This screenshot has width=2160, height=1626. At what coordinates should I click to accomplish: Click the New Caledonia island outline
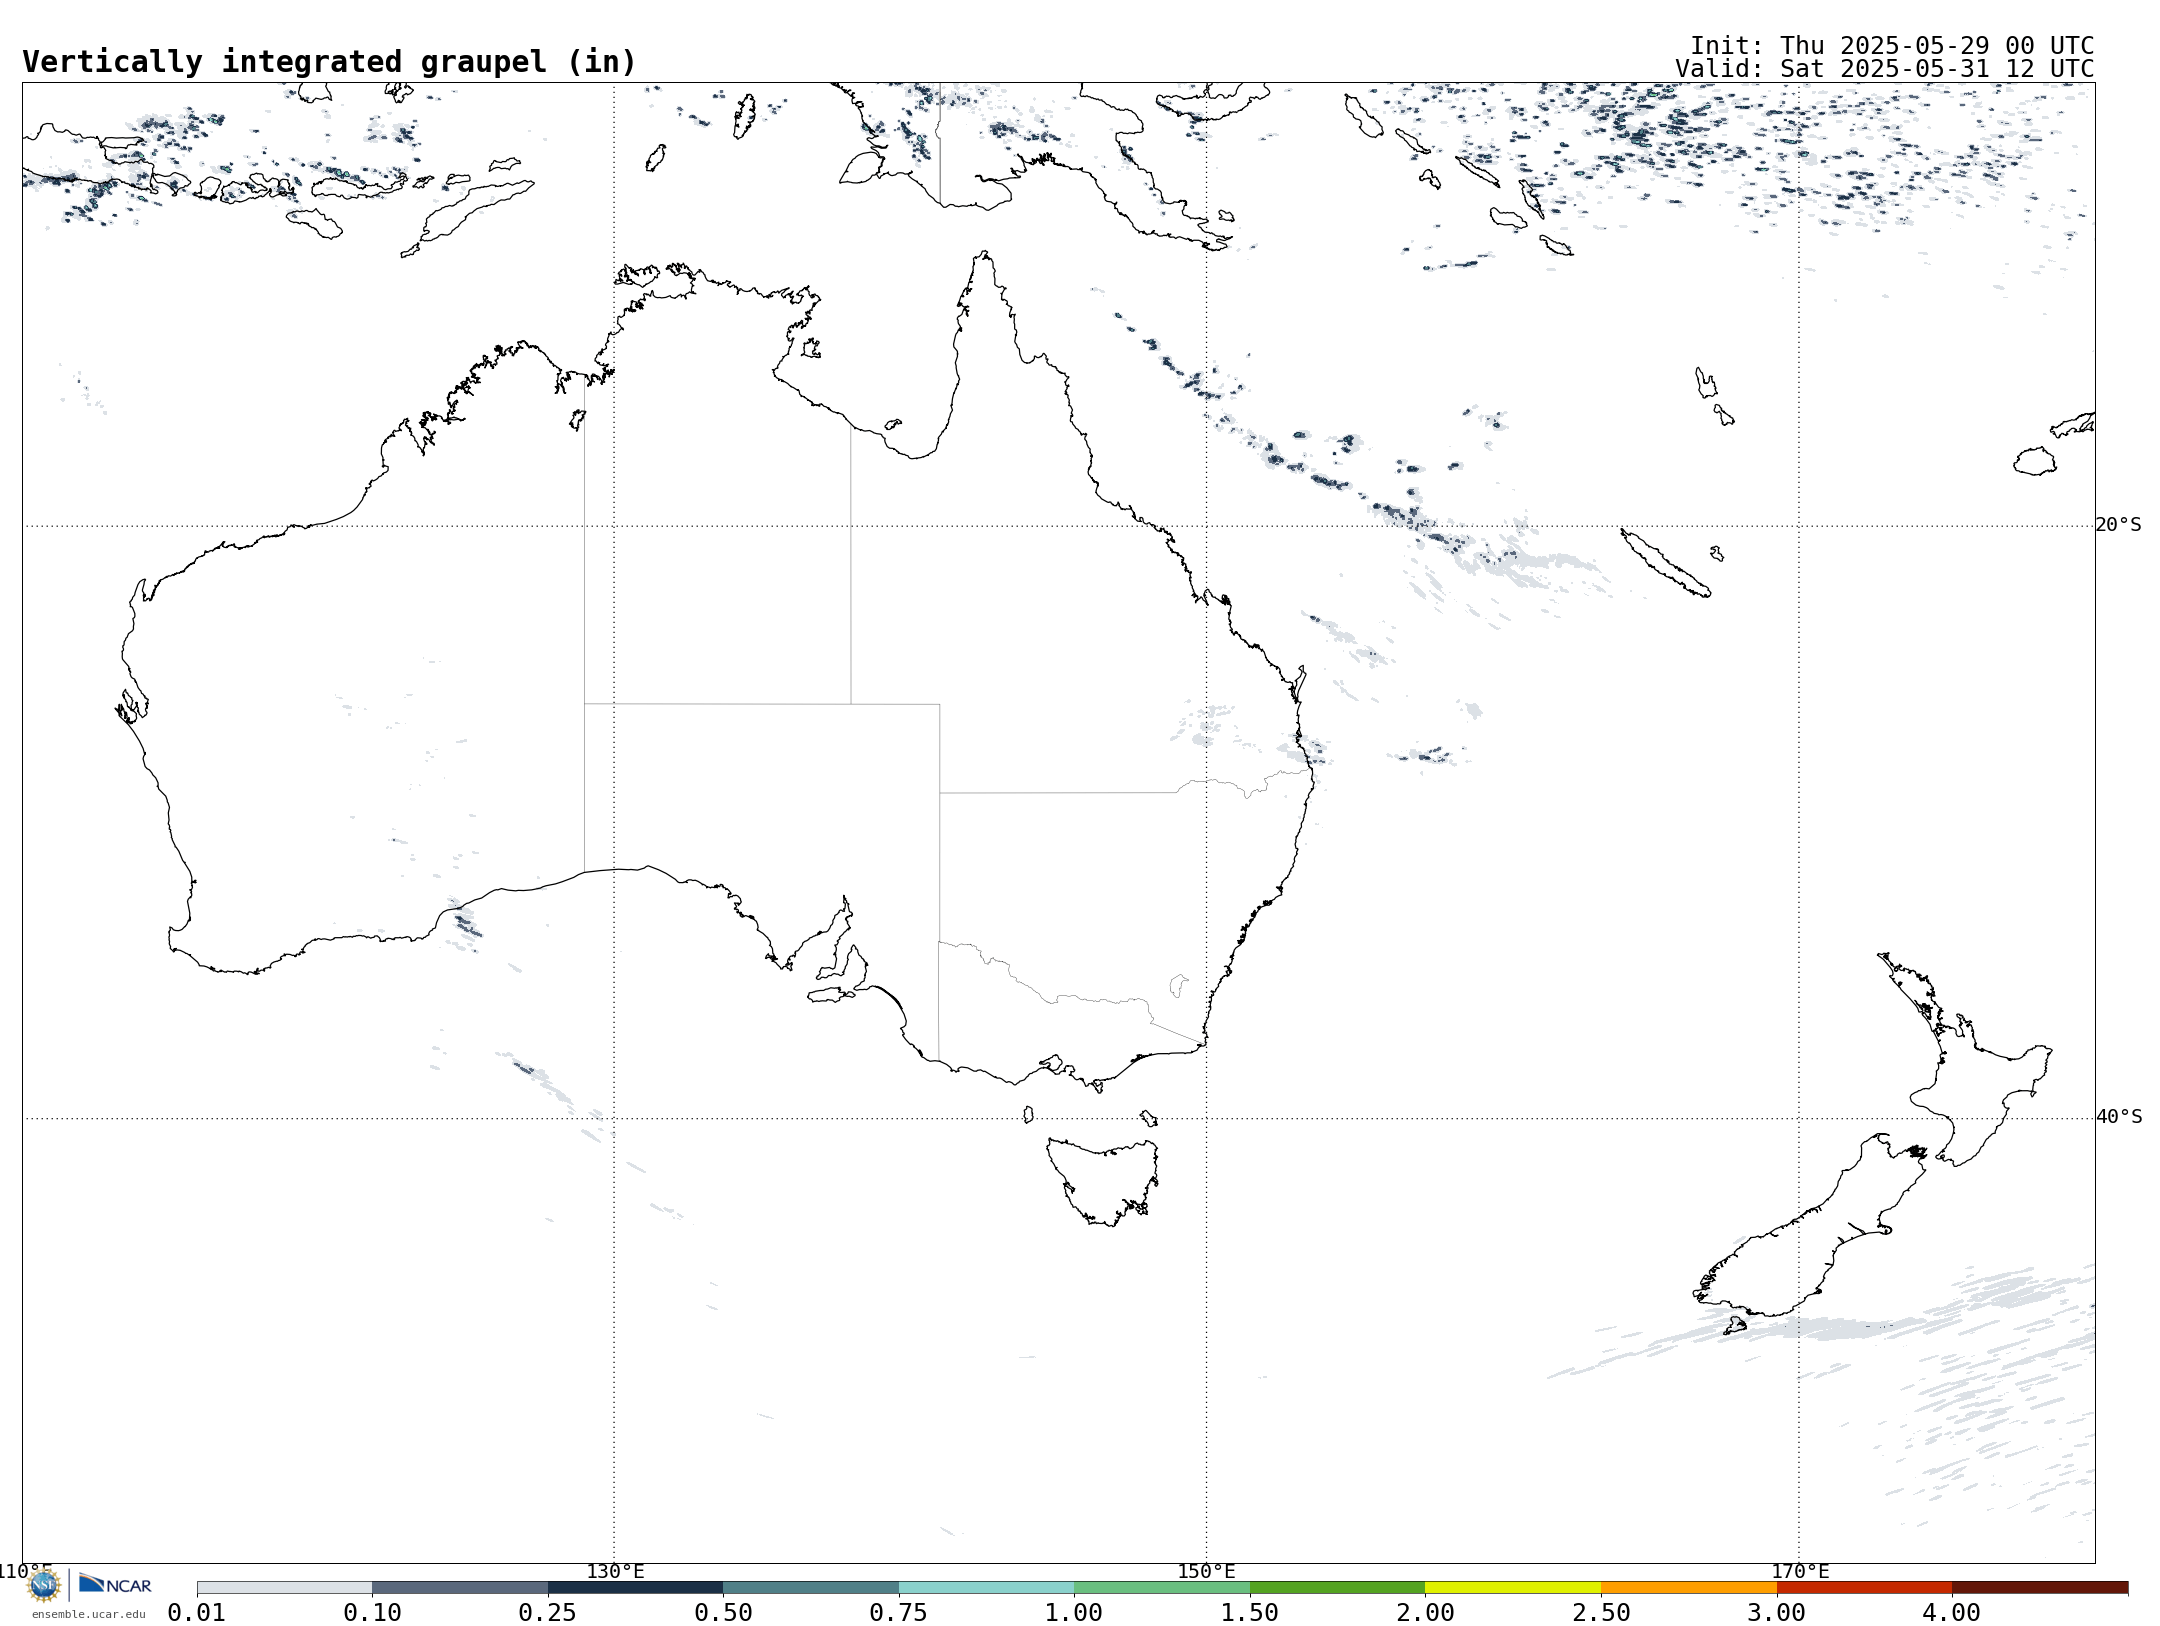pyautogui.click(x=1666, y=563)
